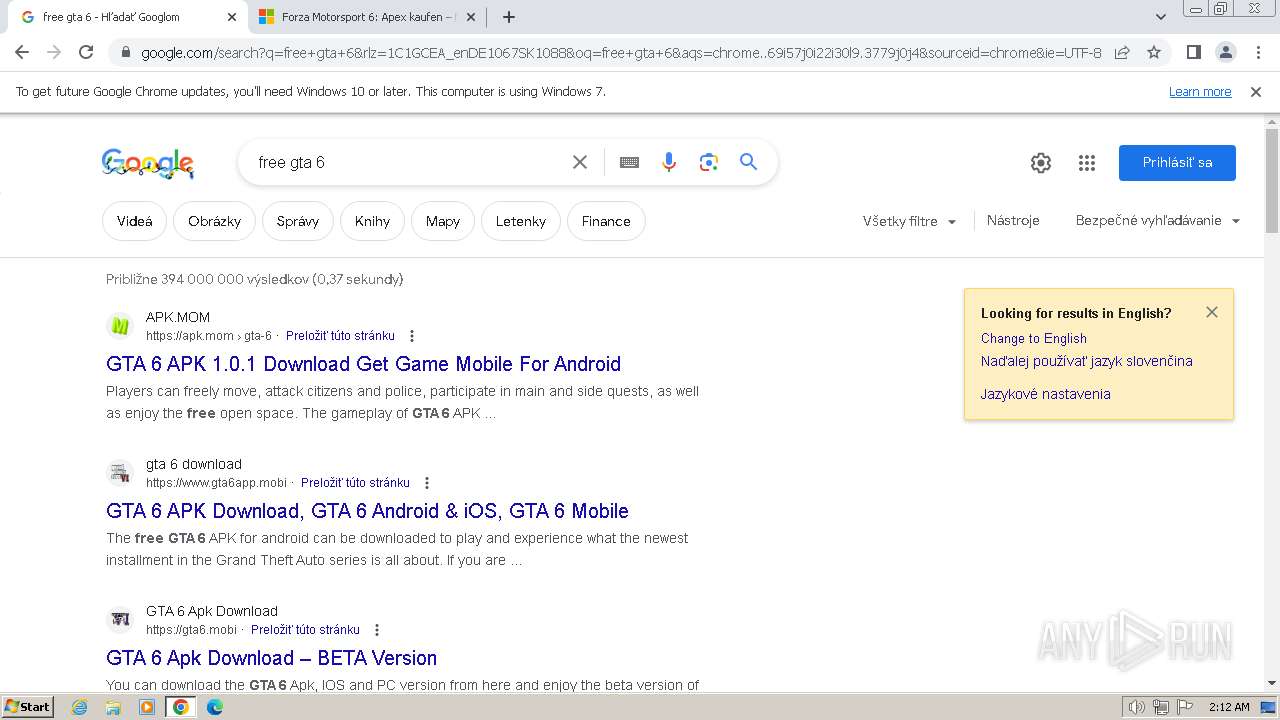Open the Action Center flag in tray
The width and height of the screenshot is (1280, 720).
click(1183, 707)
